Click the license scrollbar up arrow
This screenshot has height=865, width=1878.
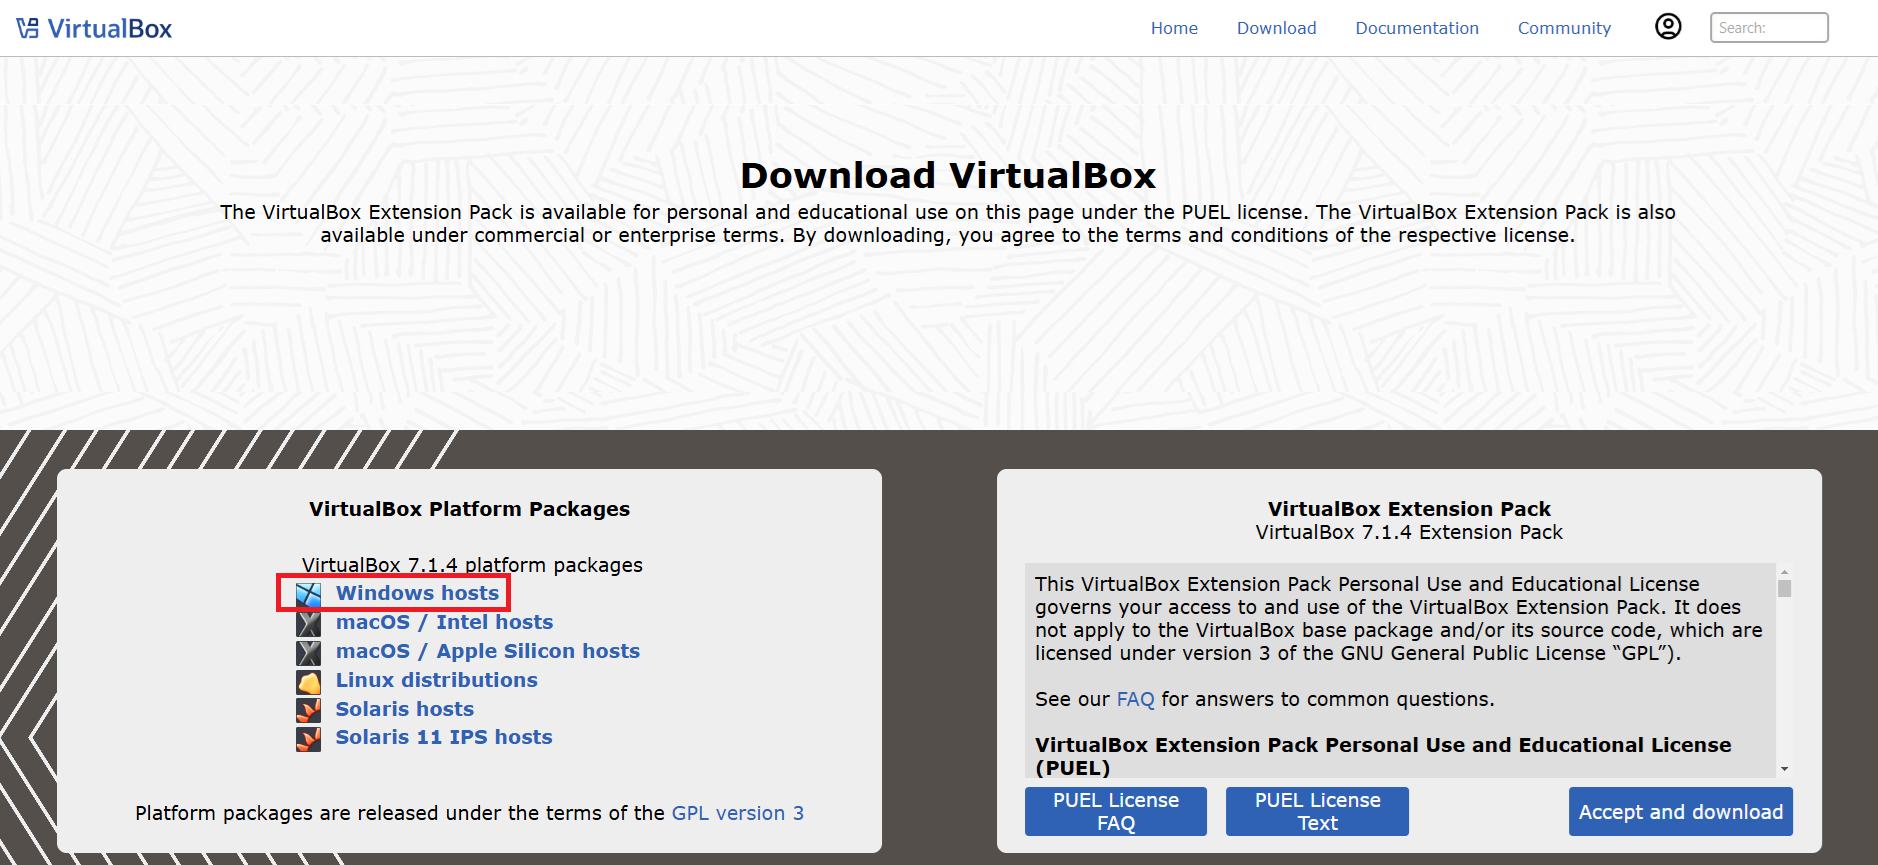pyautogui.click(x=1784, y=572)
